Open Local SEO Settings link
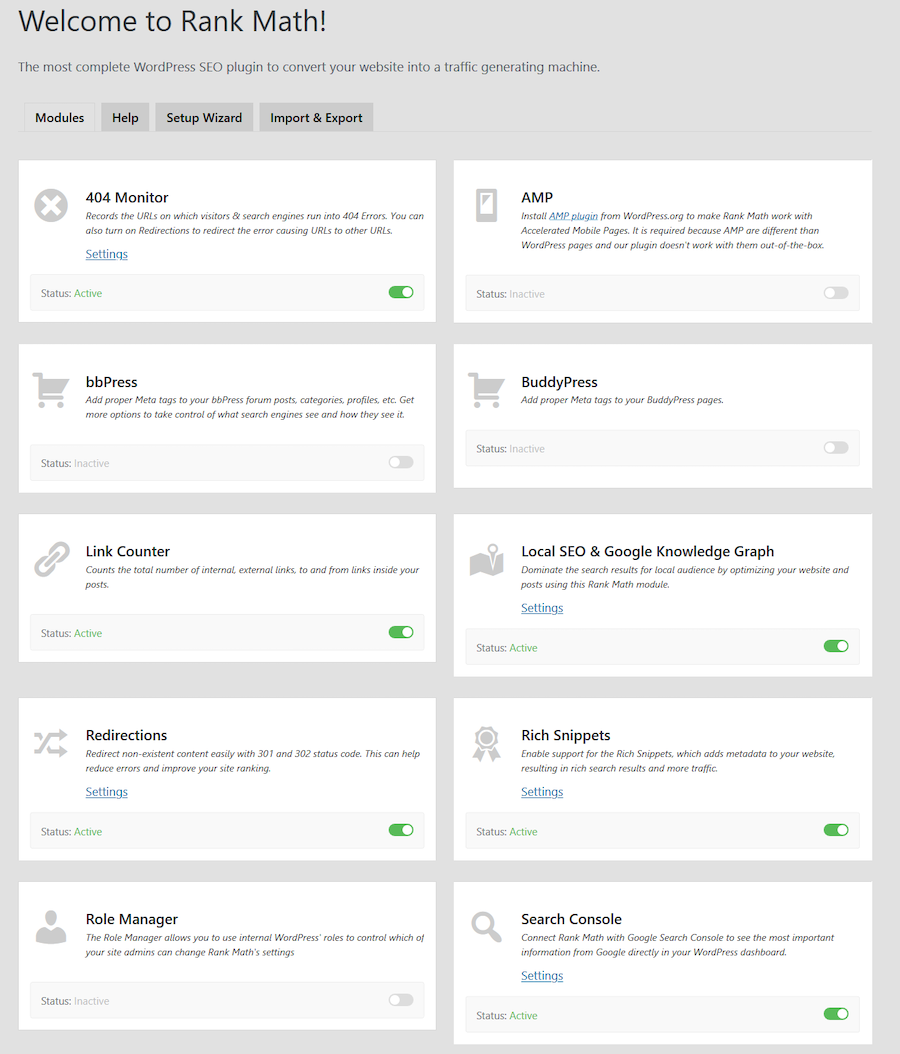This screenshot has width=900, height=1054. [542, 608]
